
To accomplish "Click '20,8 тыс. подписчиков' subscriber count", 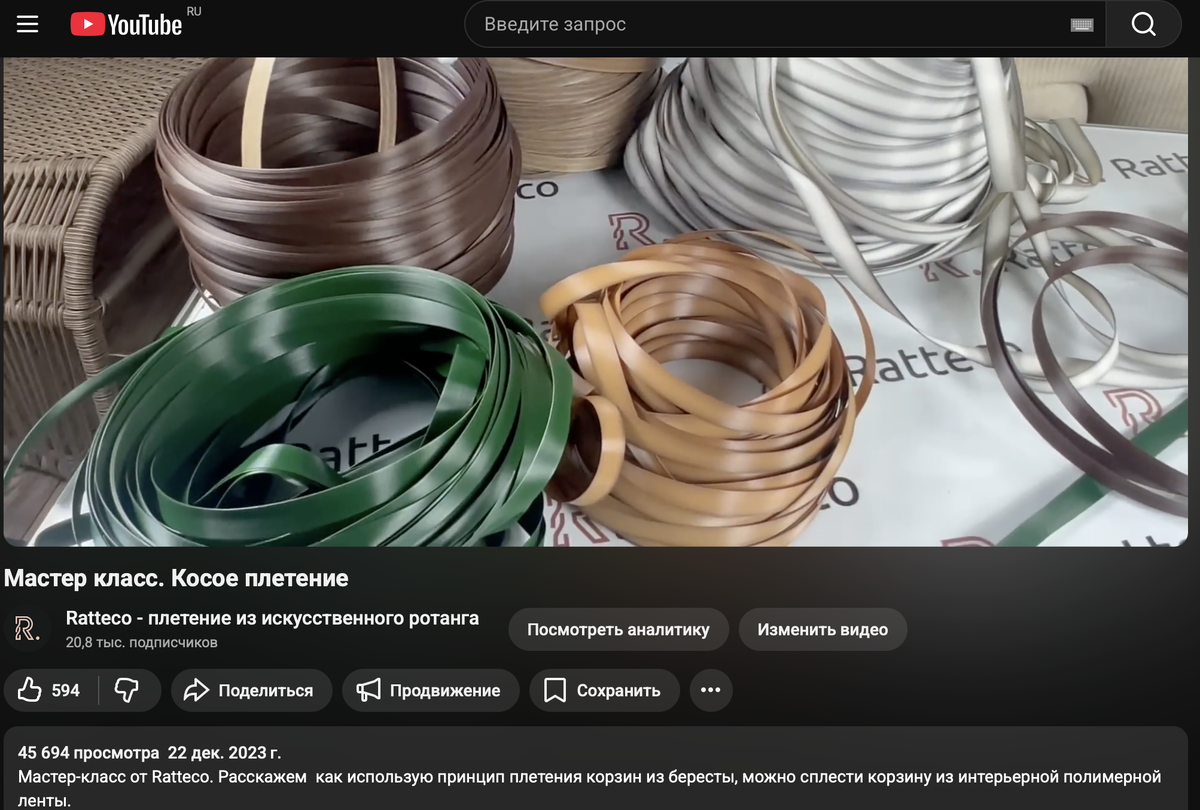I will point(141,642).
